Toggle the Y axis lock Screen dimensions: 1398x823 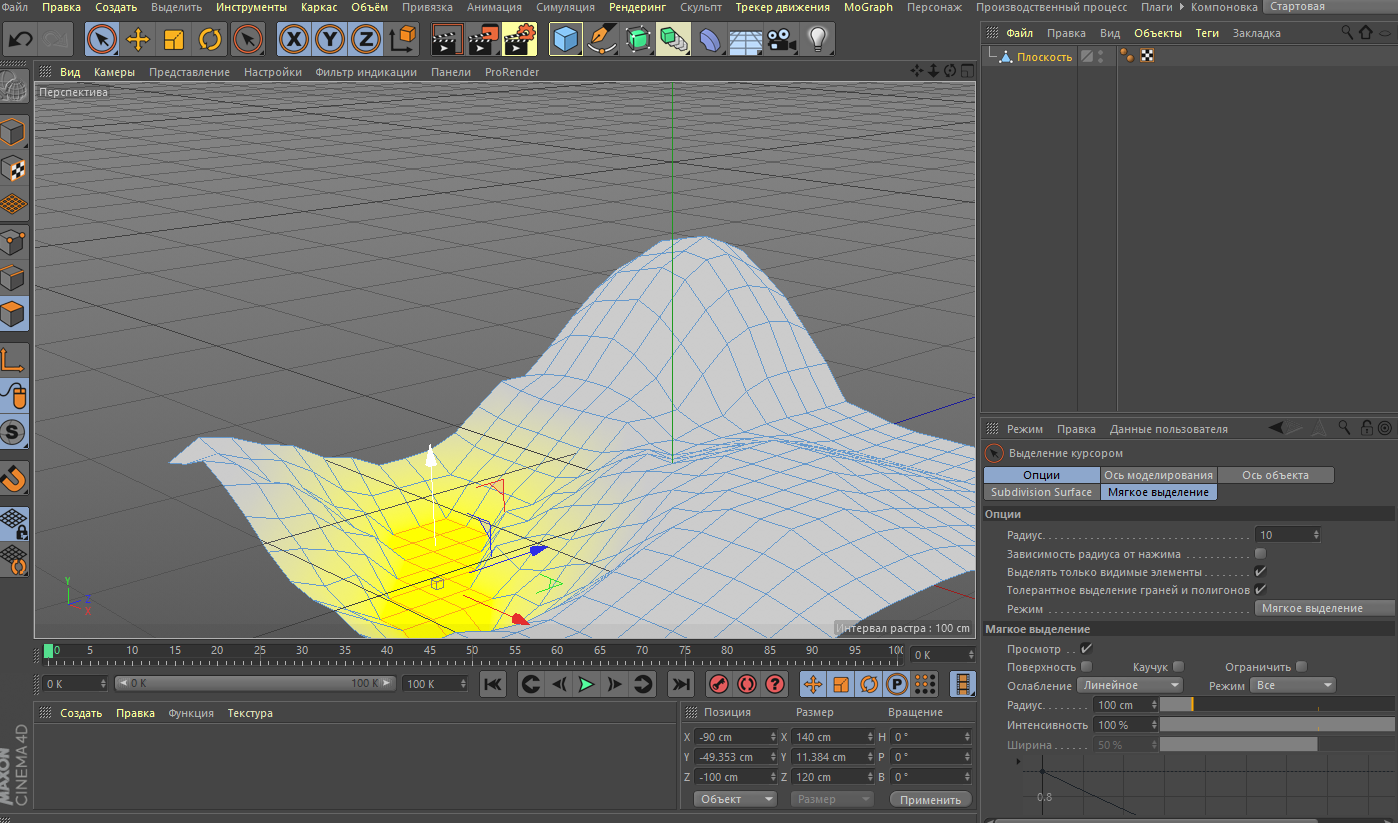click(330, 40)
